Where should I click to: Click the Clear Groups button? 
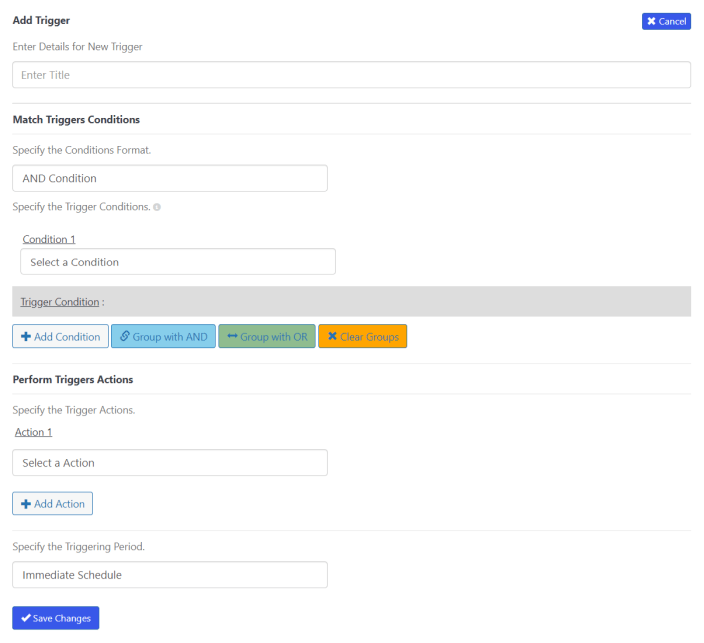click(363, 336)
